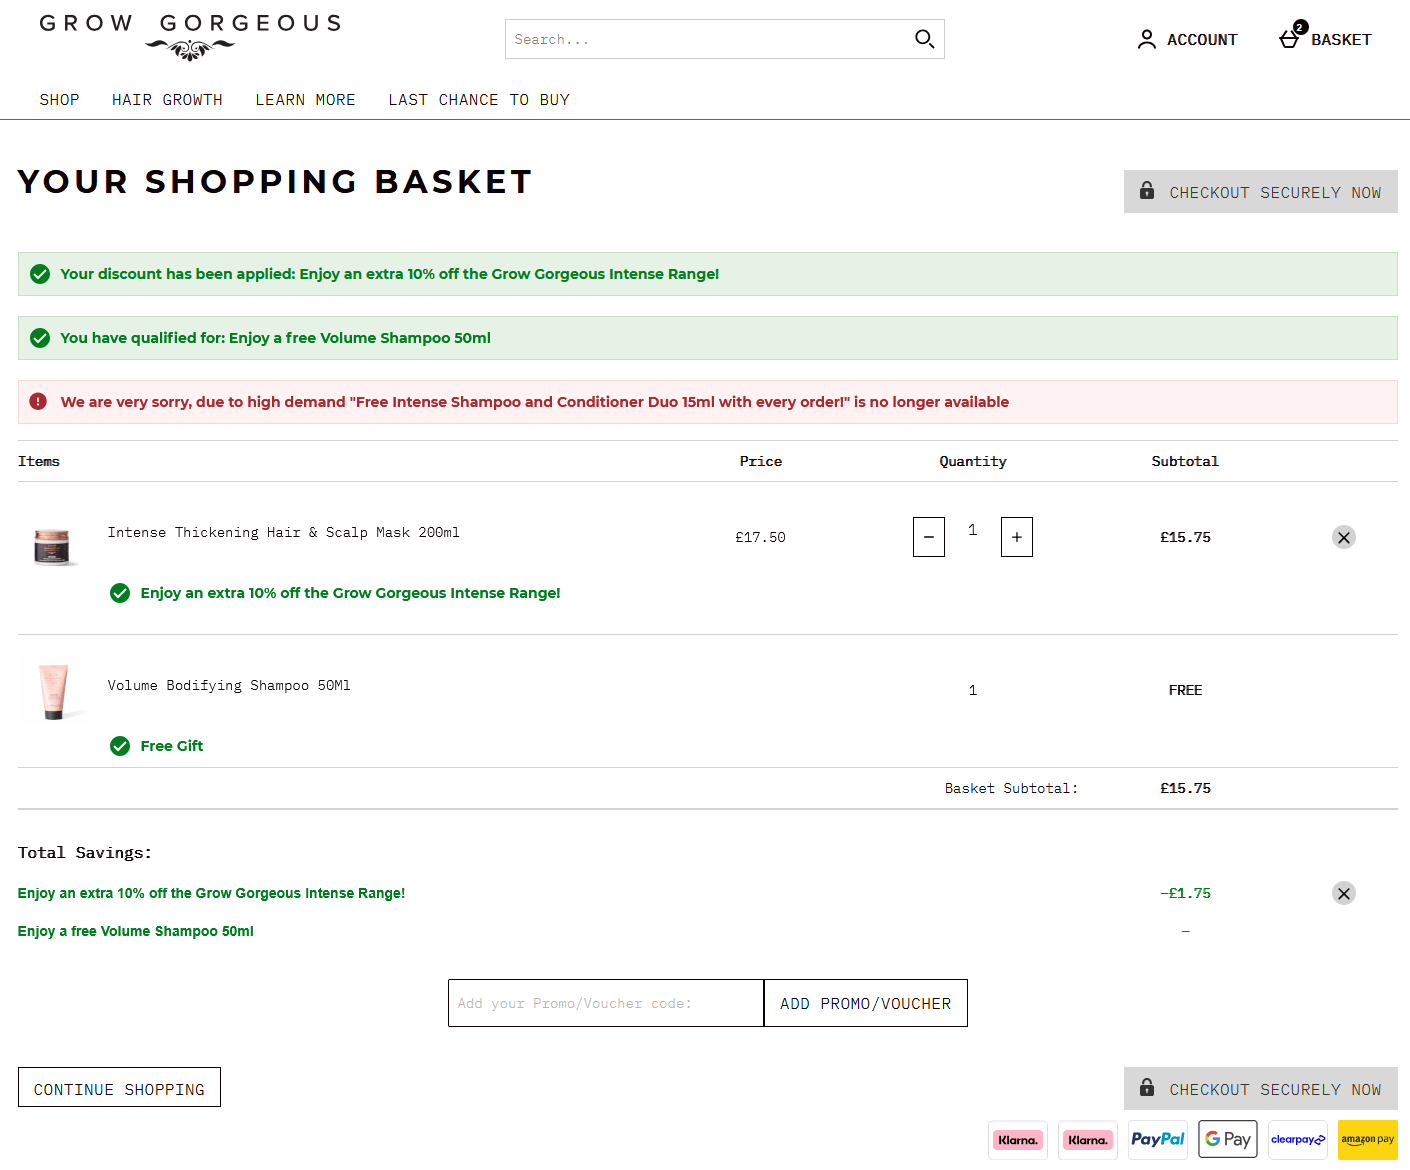This screenshot has height=1170, width=1410.
Task: Click CHECKOUT SECURELY NOW at the top
Action: pos(1260,192)
